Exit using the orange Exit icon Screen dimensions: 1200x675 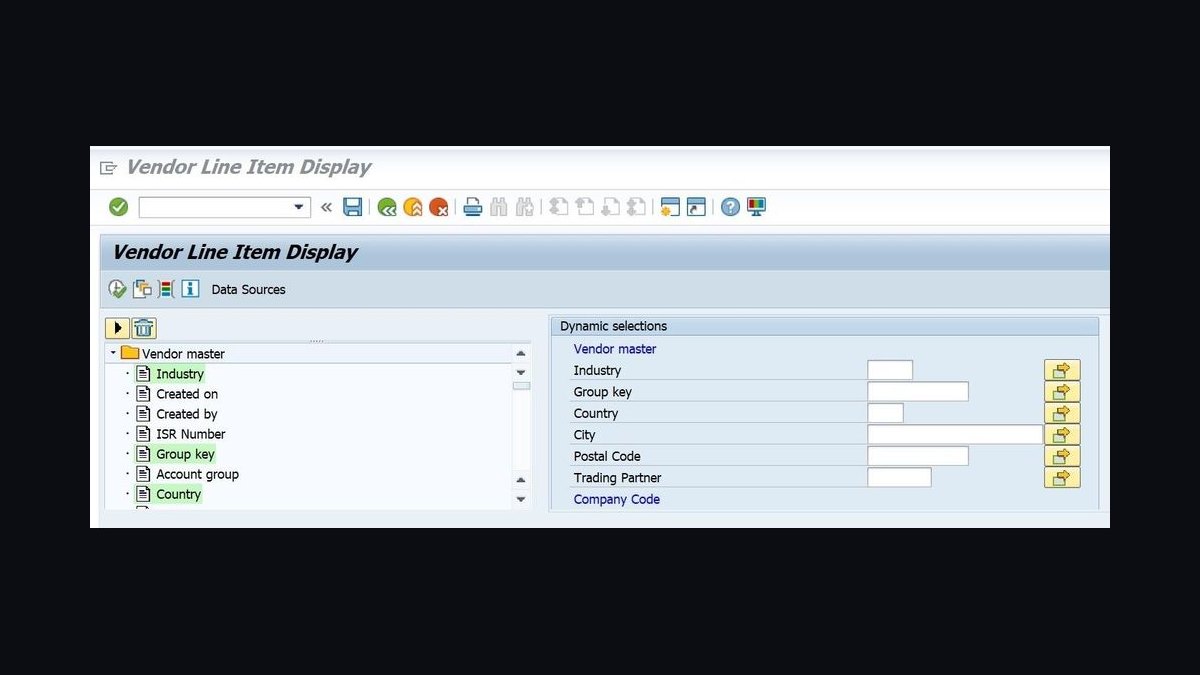(x=413, y=207)
